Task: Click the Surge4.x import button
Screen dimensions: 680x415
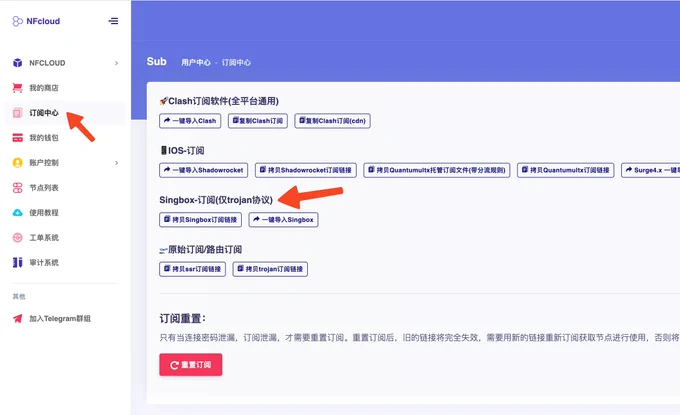Action: (651, 170)
